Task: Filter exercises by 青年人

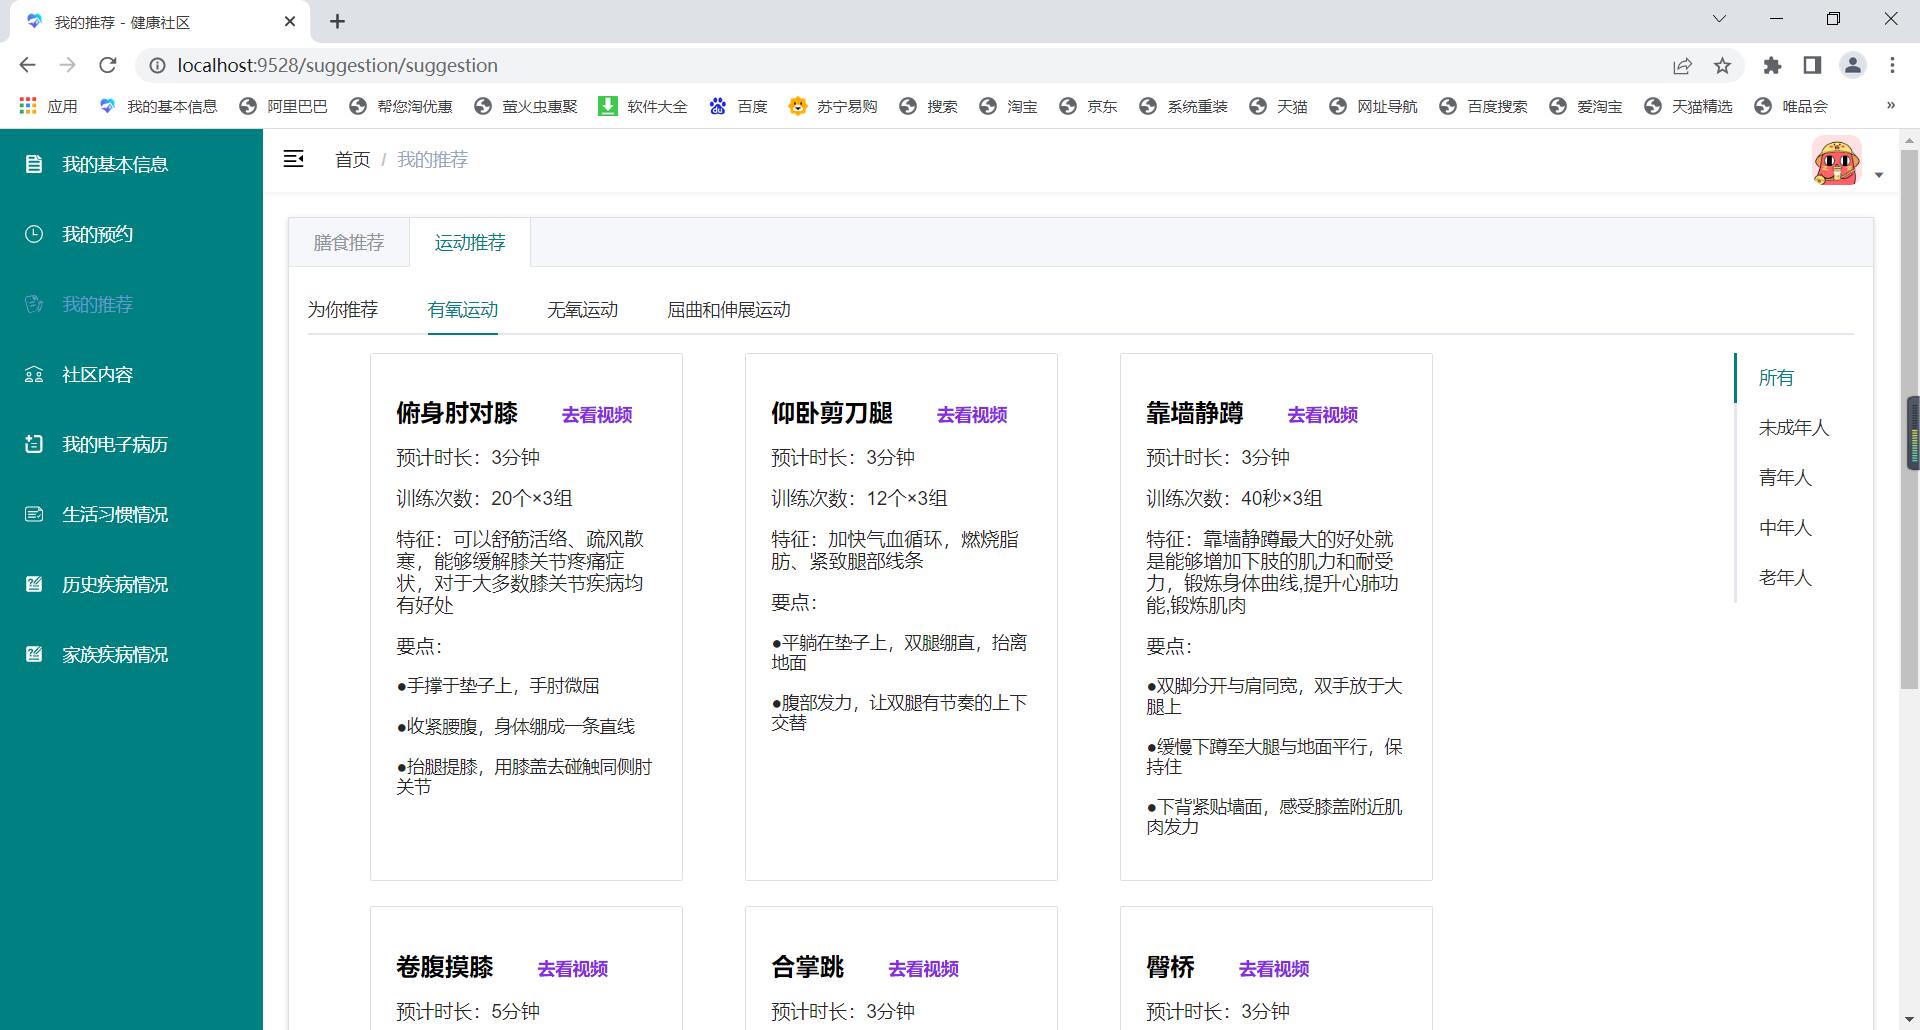Action: click(x=1786, y=478)
